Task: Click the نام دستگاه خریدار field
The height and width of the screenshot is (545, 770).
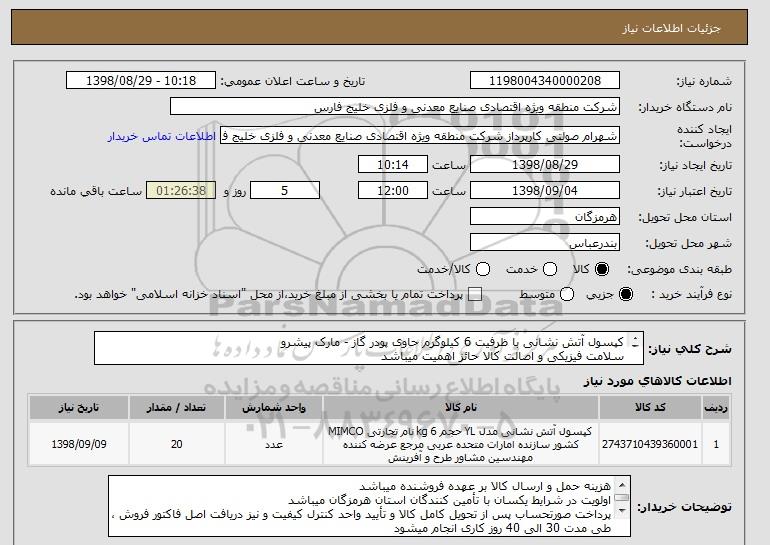Action: pyautogui.click(x=395, y=107)
